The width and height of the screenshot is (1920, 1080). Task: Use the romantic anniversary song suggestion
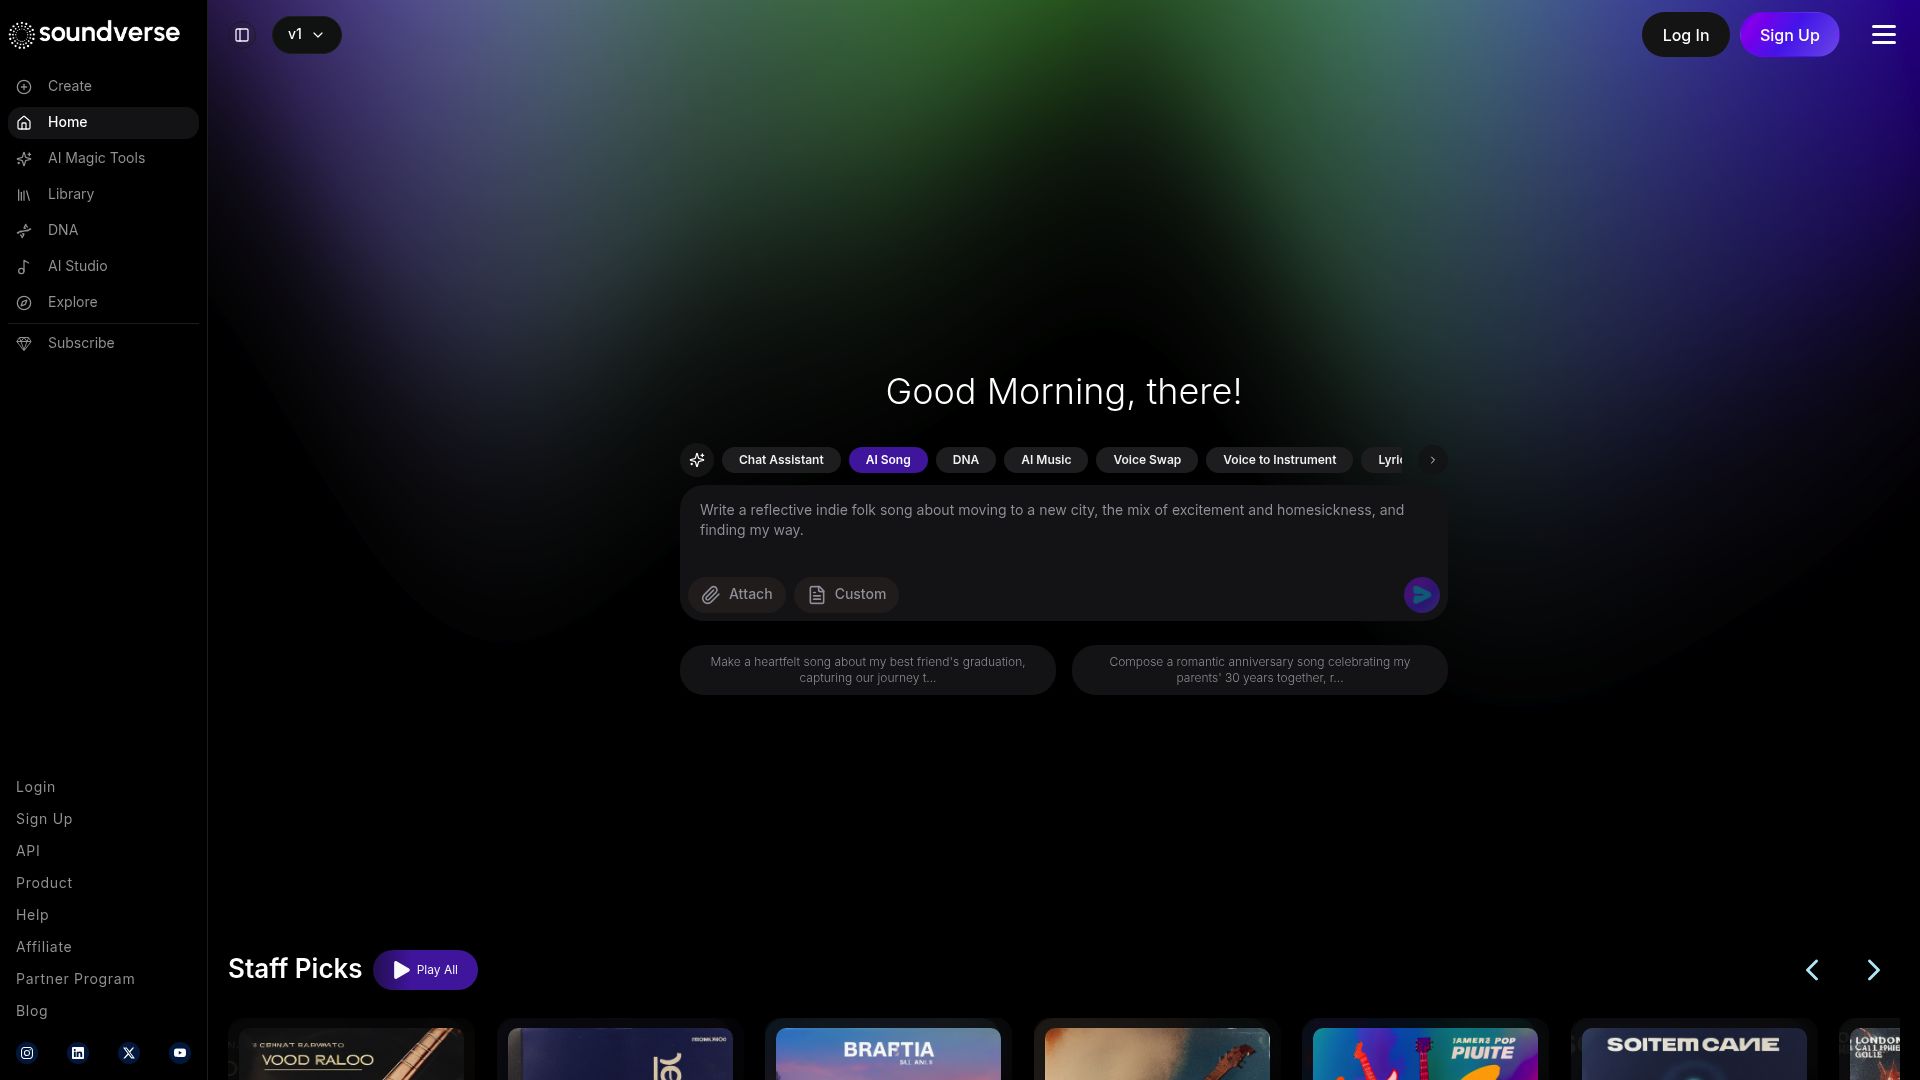[x=1260, y=670]
